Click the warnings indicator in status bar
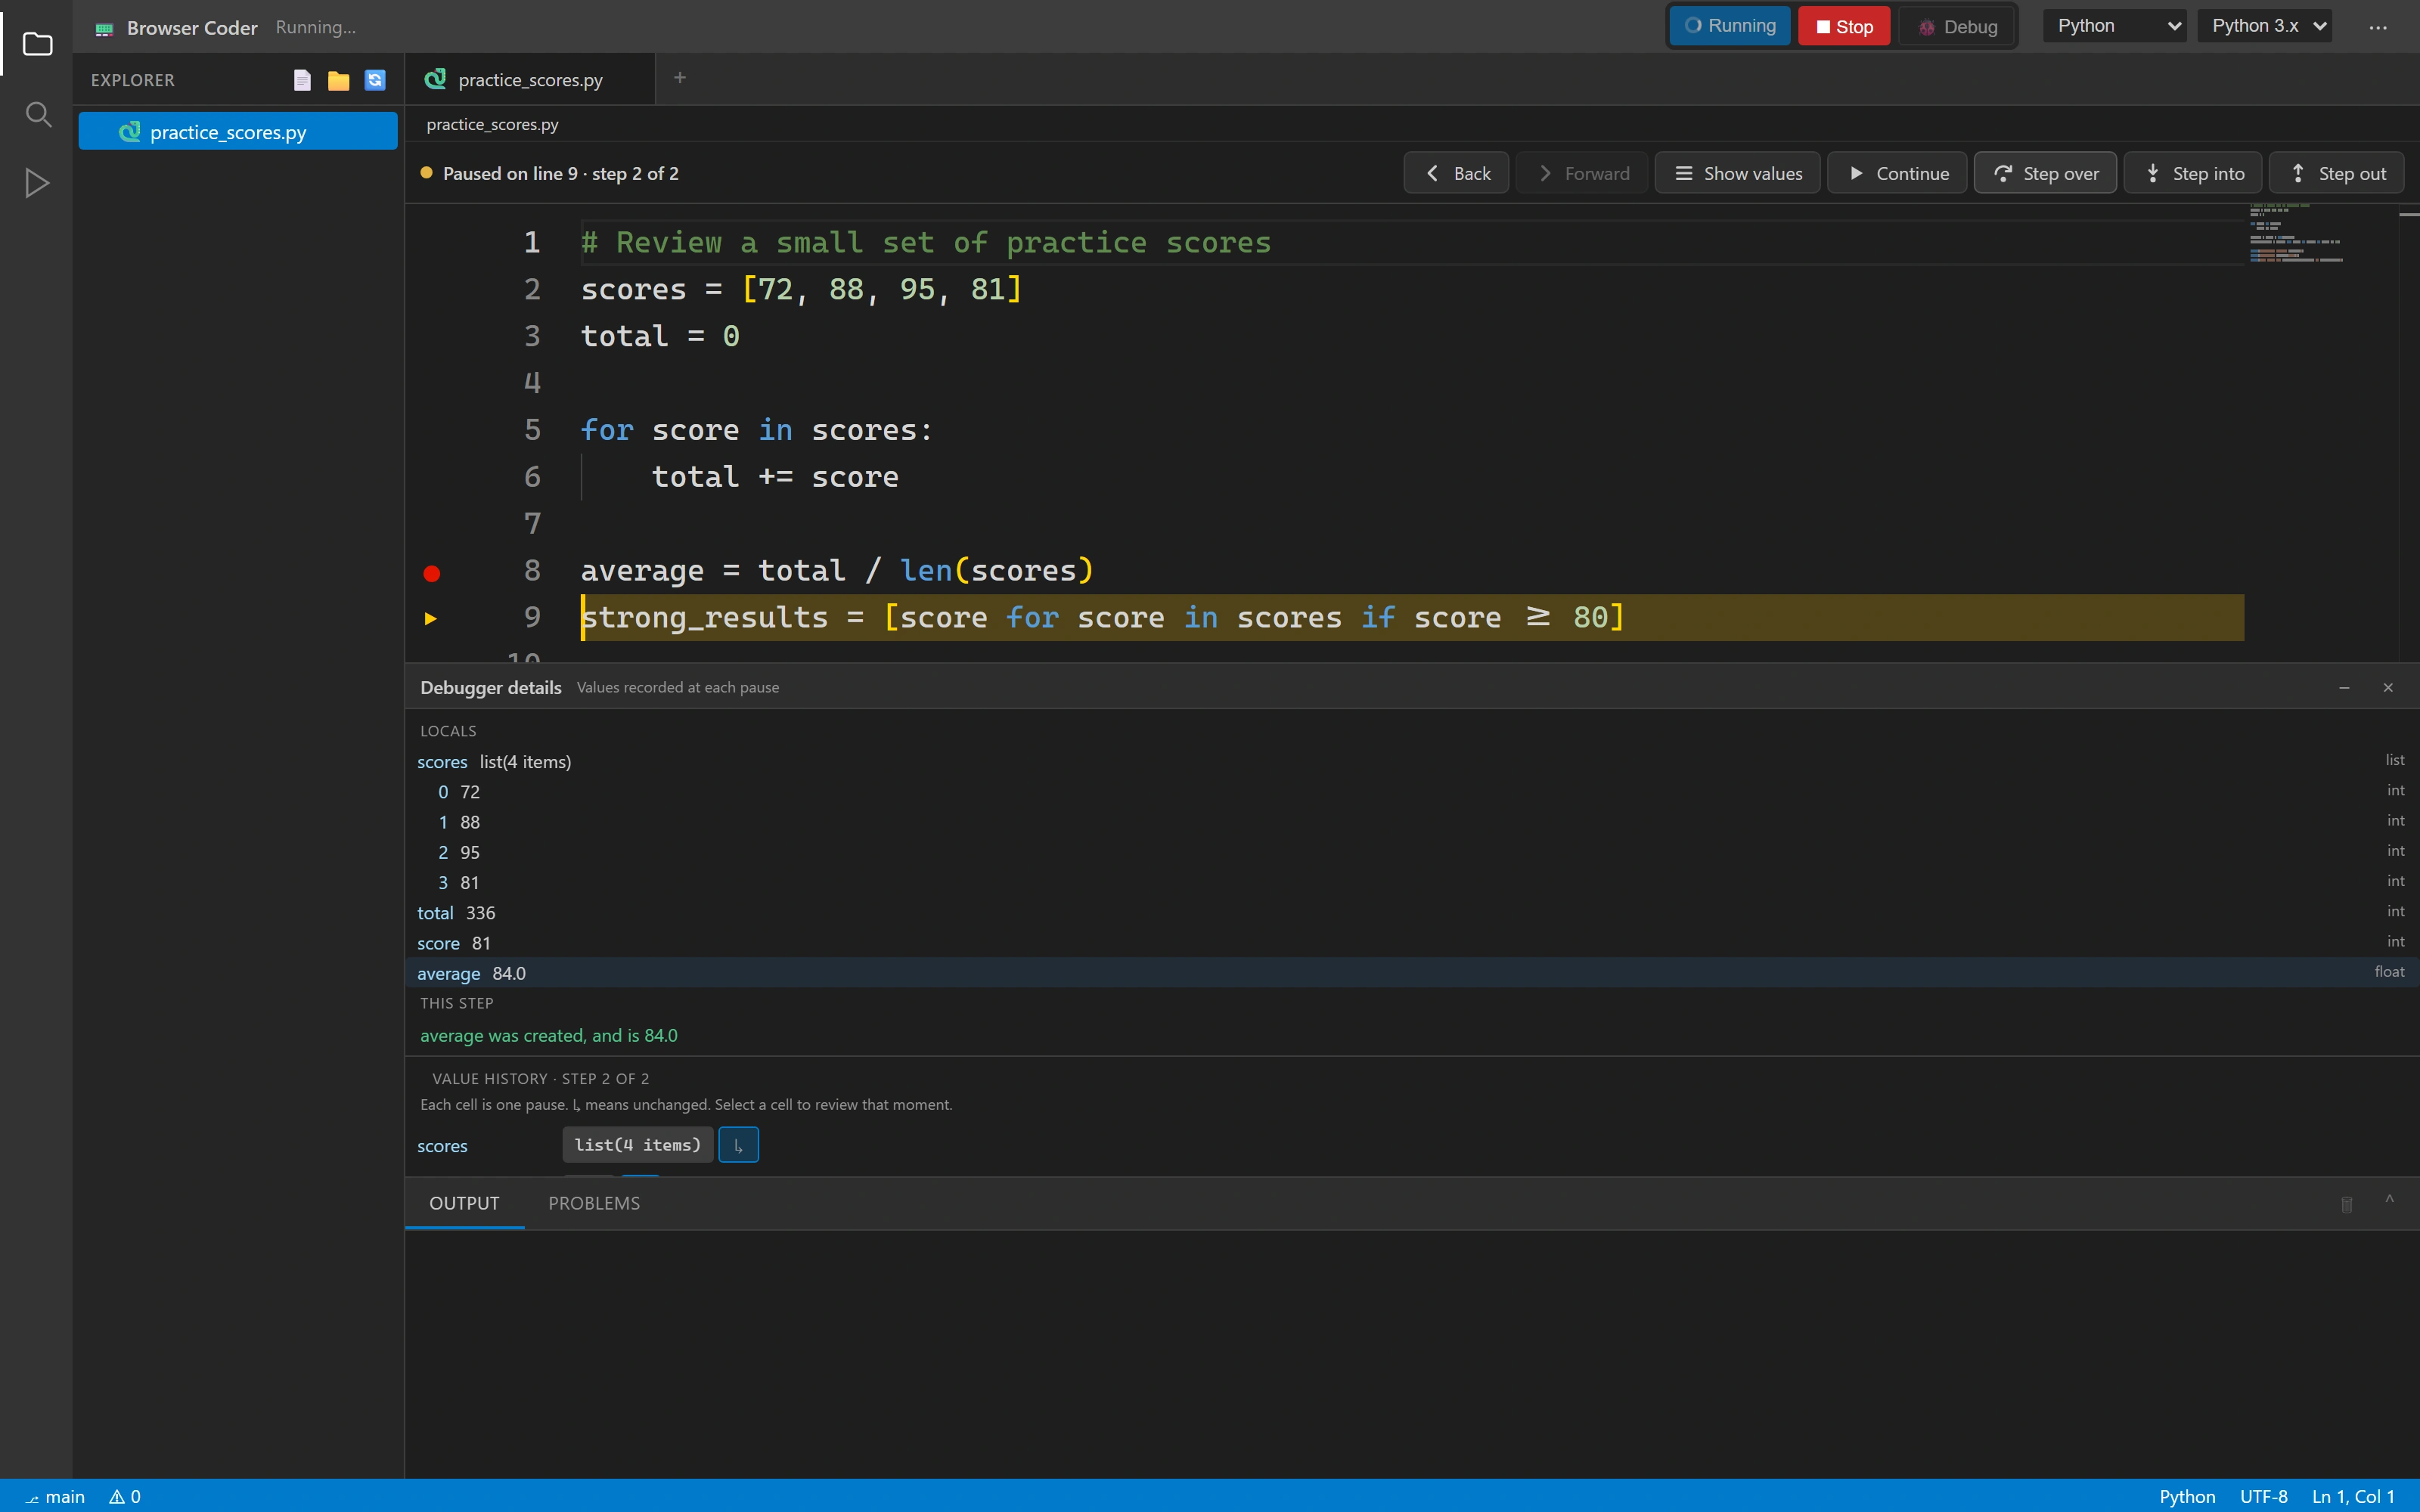 point(125,1496)
